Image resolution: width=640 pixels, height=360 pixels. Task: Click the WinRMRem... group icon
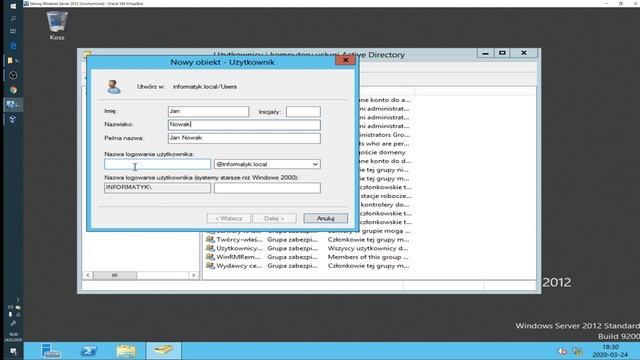tap(210, 257)
